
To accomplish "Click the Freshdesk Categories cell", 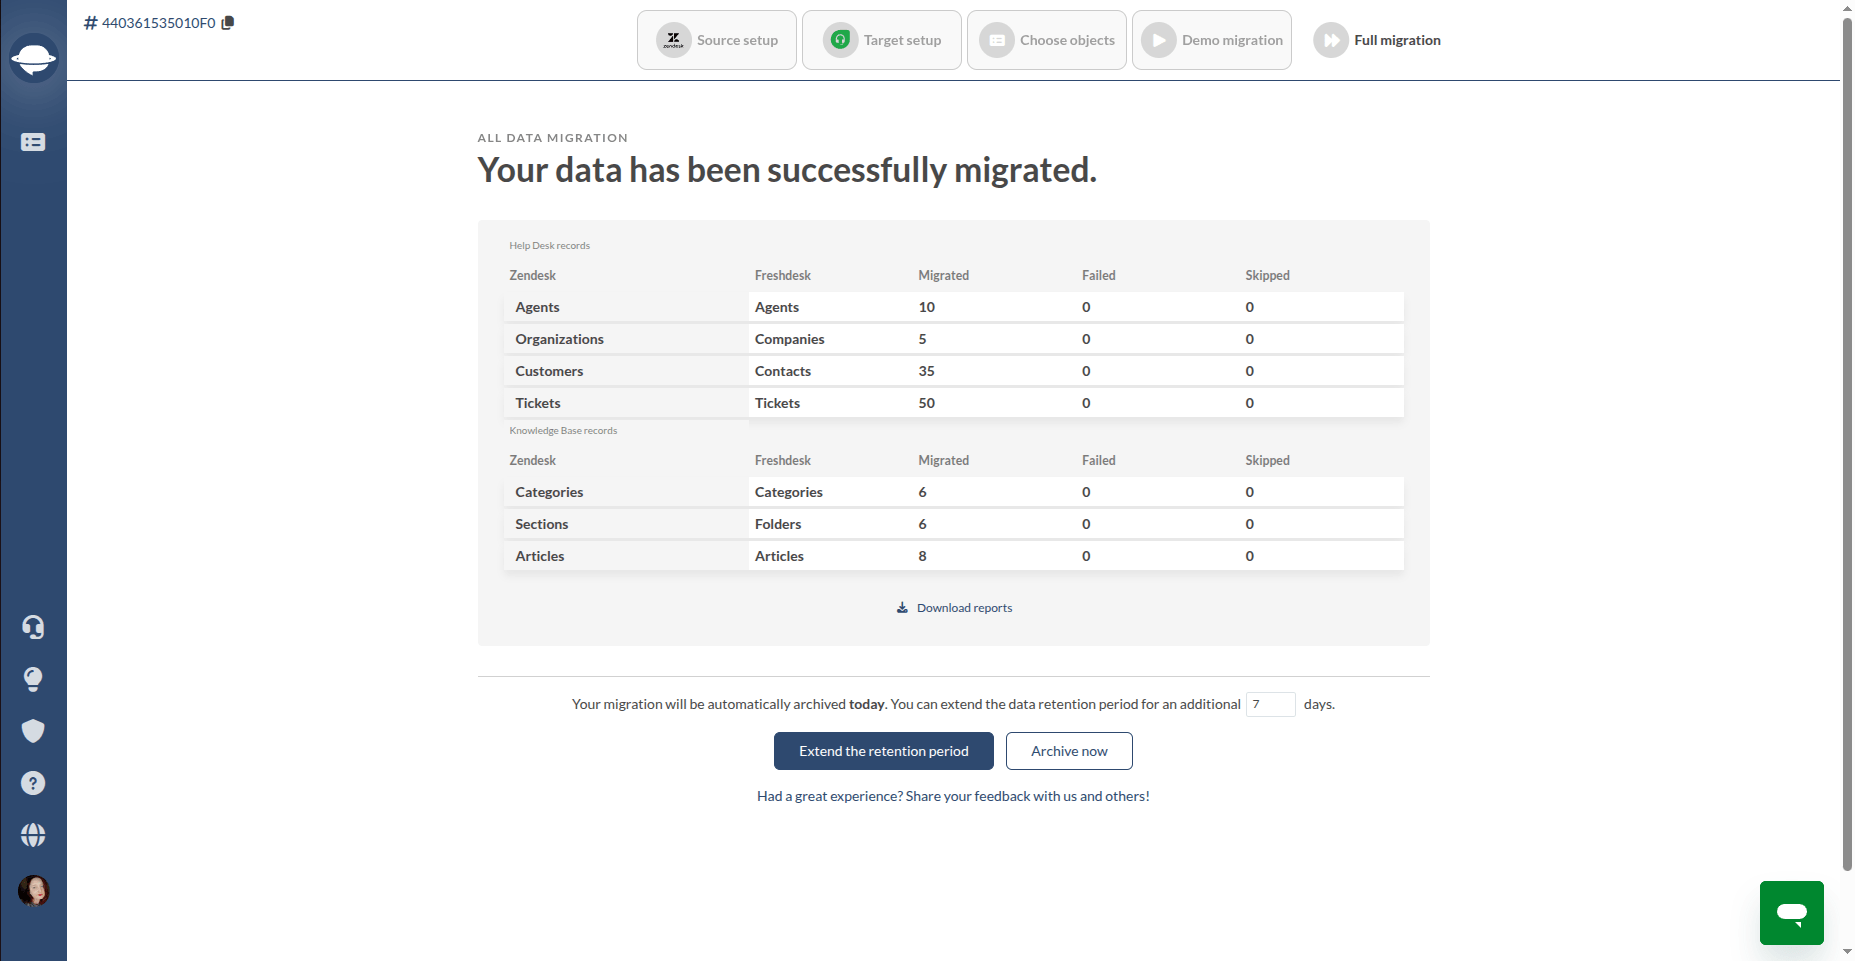I will 789,492.
